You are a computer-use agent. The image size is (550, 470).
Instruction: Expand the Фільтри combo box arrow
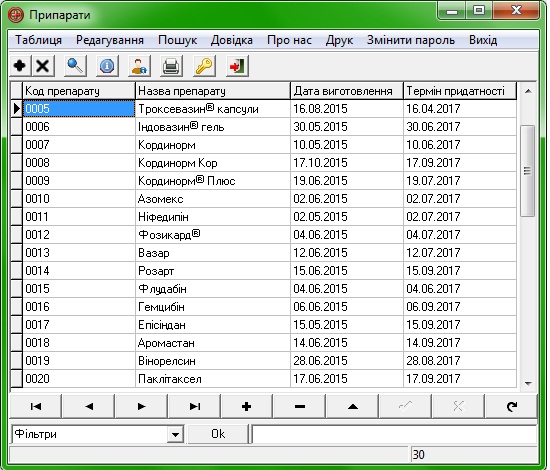[x=175, y=435]
